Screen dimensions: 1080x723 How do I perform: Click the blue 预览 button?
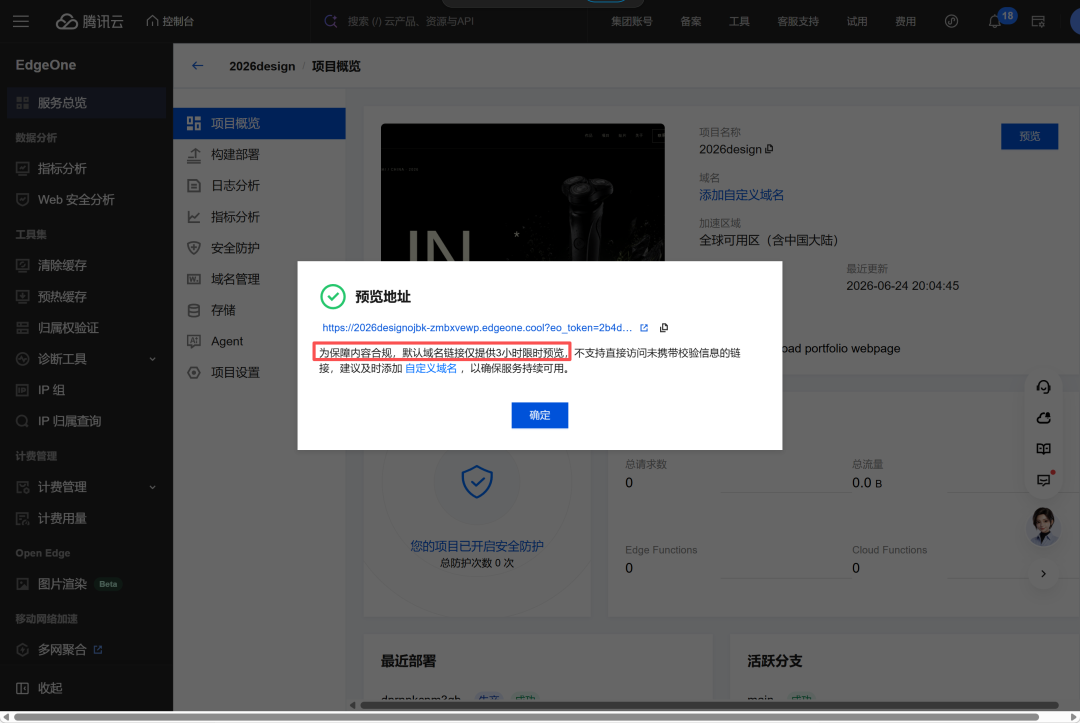[x=1029, y=136]
